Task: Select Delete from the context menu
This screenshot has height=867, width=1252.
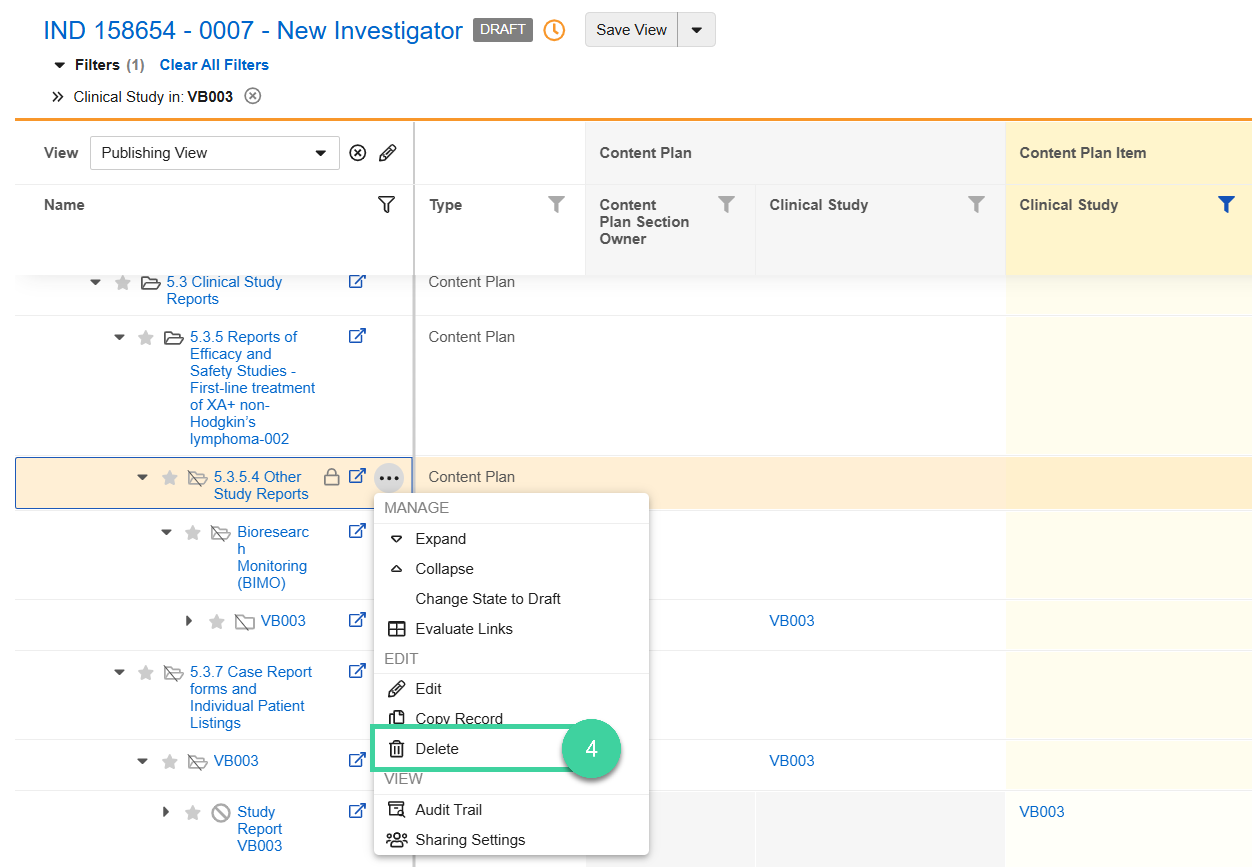Action: (437, 749)
